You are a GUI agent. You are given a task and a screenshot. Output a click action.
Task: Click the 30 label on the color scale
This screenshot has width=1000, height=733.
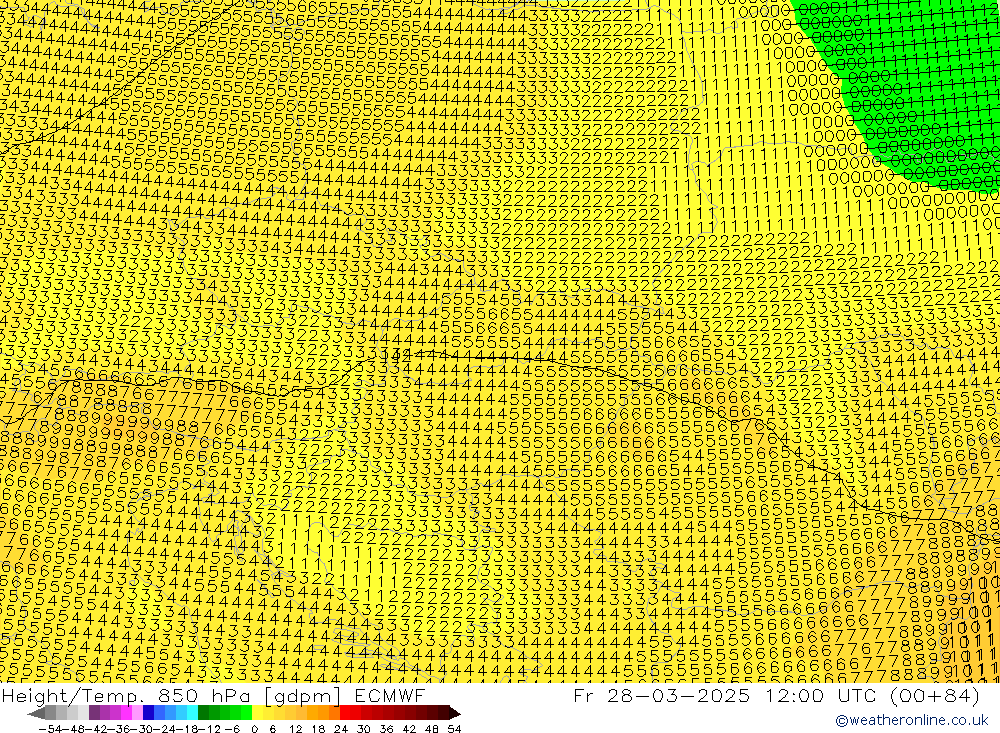tap(364, 729)
